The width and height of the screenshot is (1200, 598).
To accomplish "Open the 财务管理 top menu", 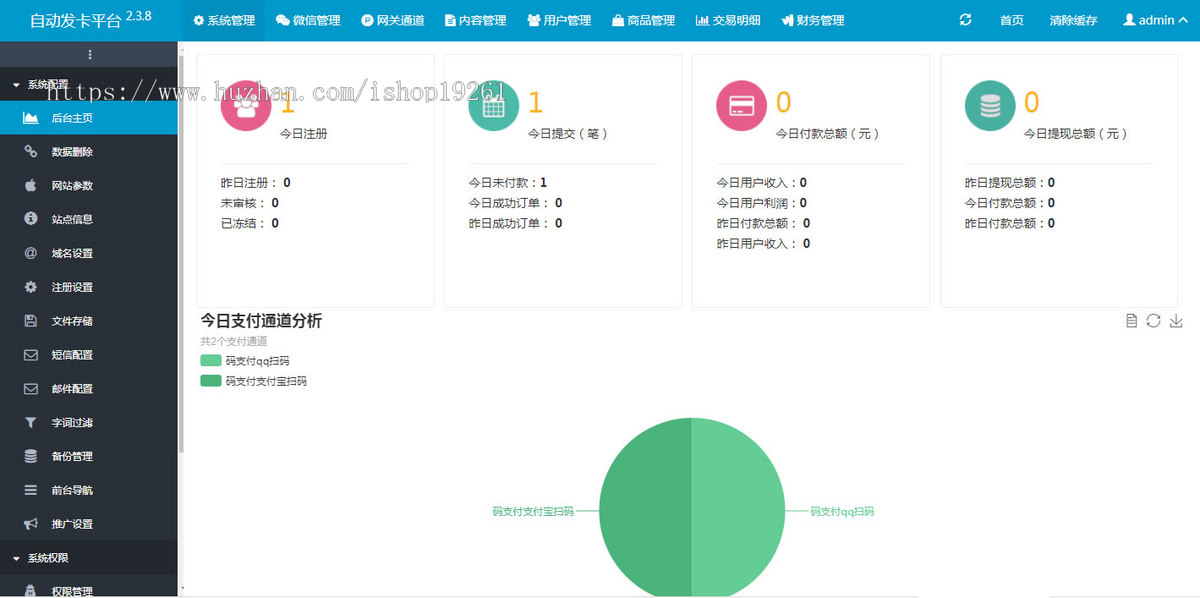I will pyautogui.click(x=812, y=20).
